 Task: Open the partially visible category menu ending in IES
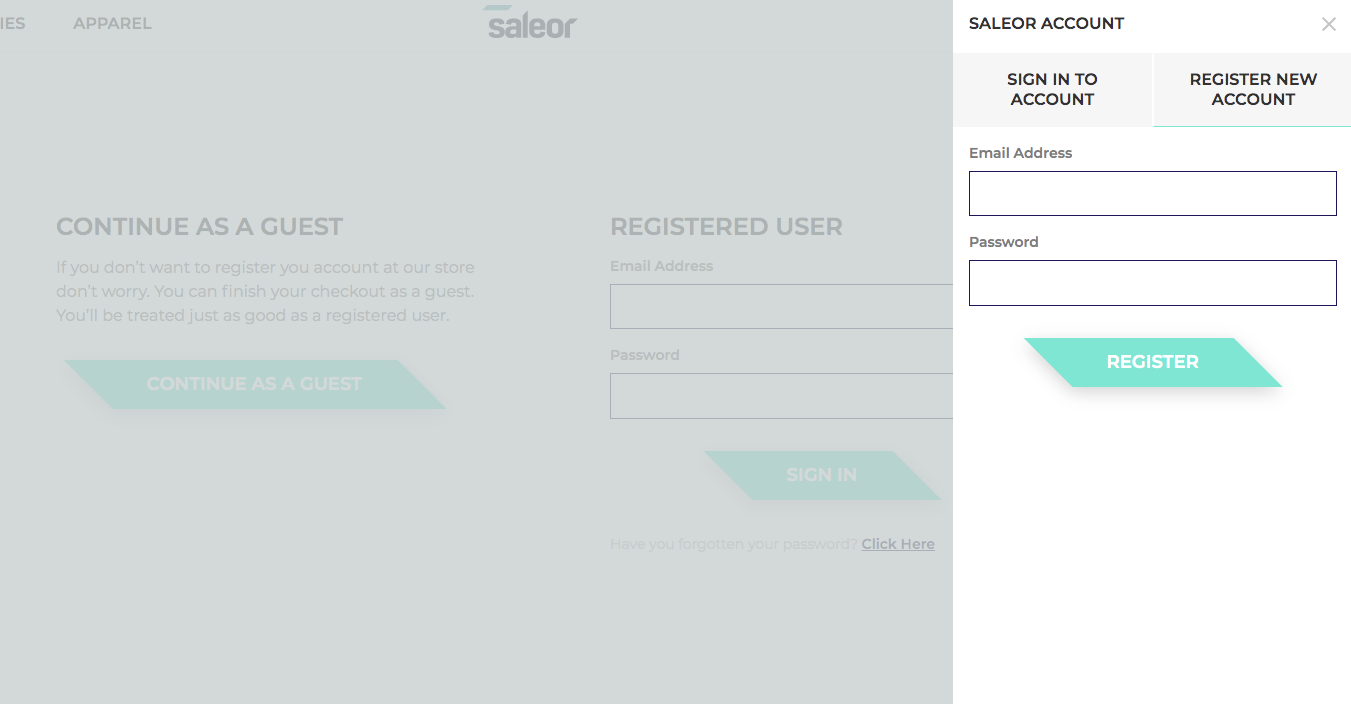[x=13, y=23]
